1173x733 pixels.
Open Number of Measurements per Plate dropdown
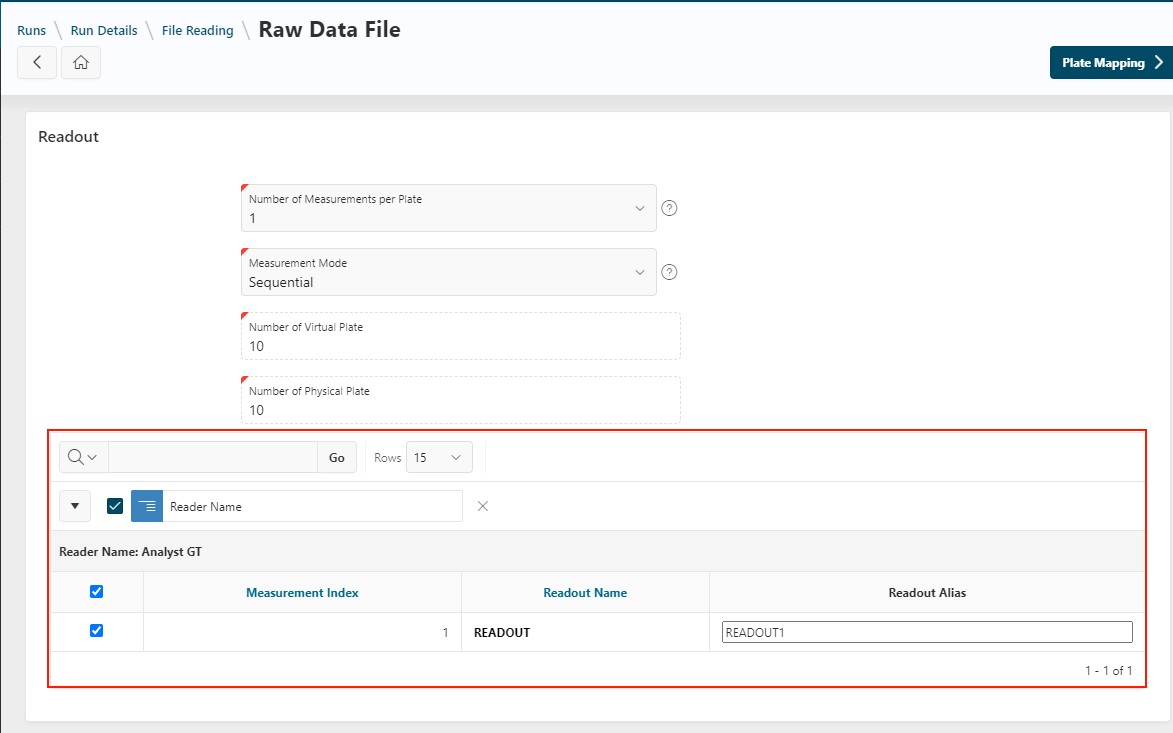click(x=449, y=208)
